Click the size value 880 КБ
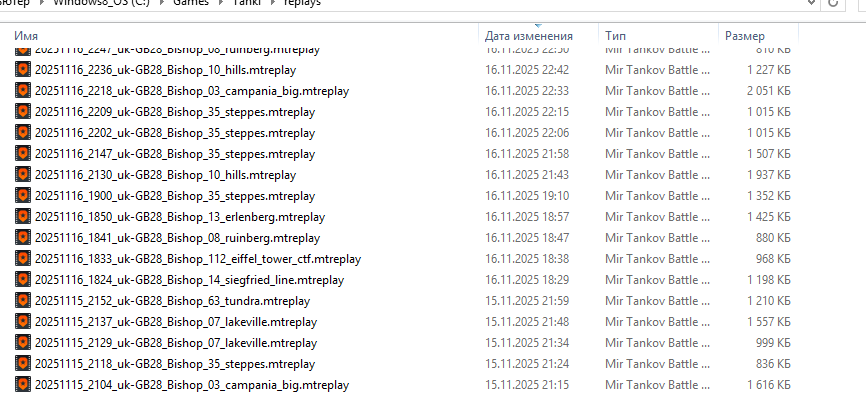866x396 pixels. tap(773, 238)
